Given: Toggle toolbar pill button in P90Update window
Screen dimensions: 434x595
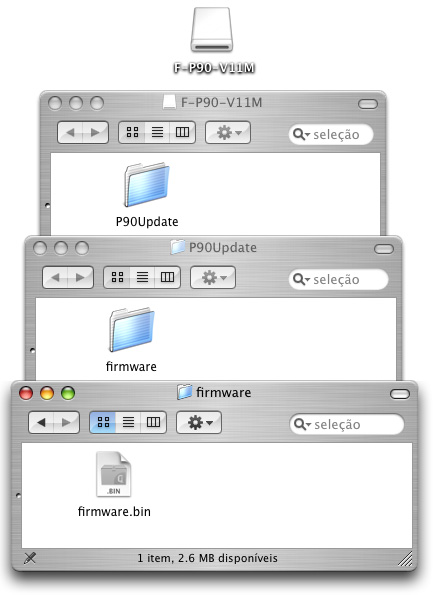Looking at the screenshot, I should [384, 249].
